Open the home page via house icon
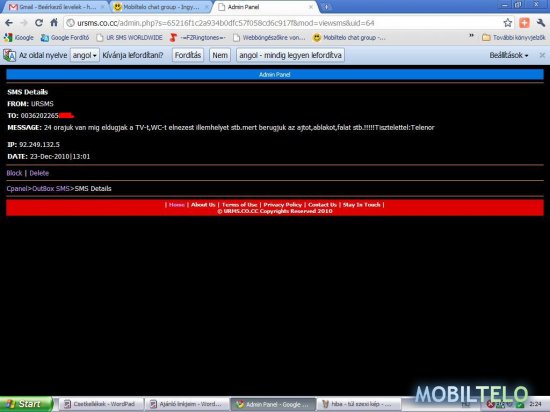 pyautogui.click(x=54, y=23)
